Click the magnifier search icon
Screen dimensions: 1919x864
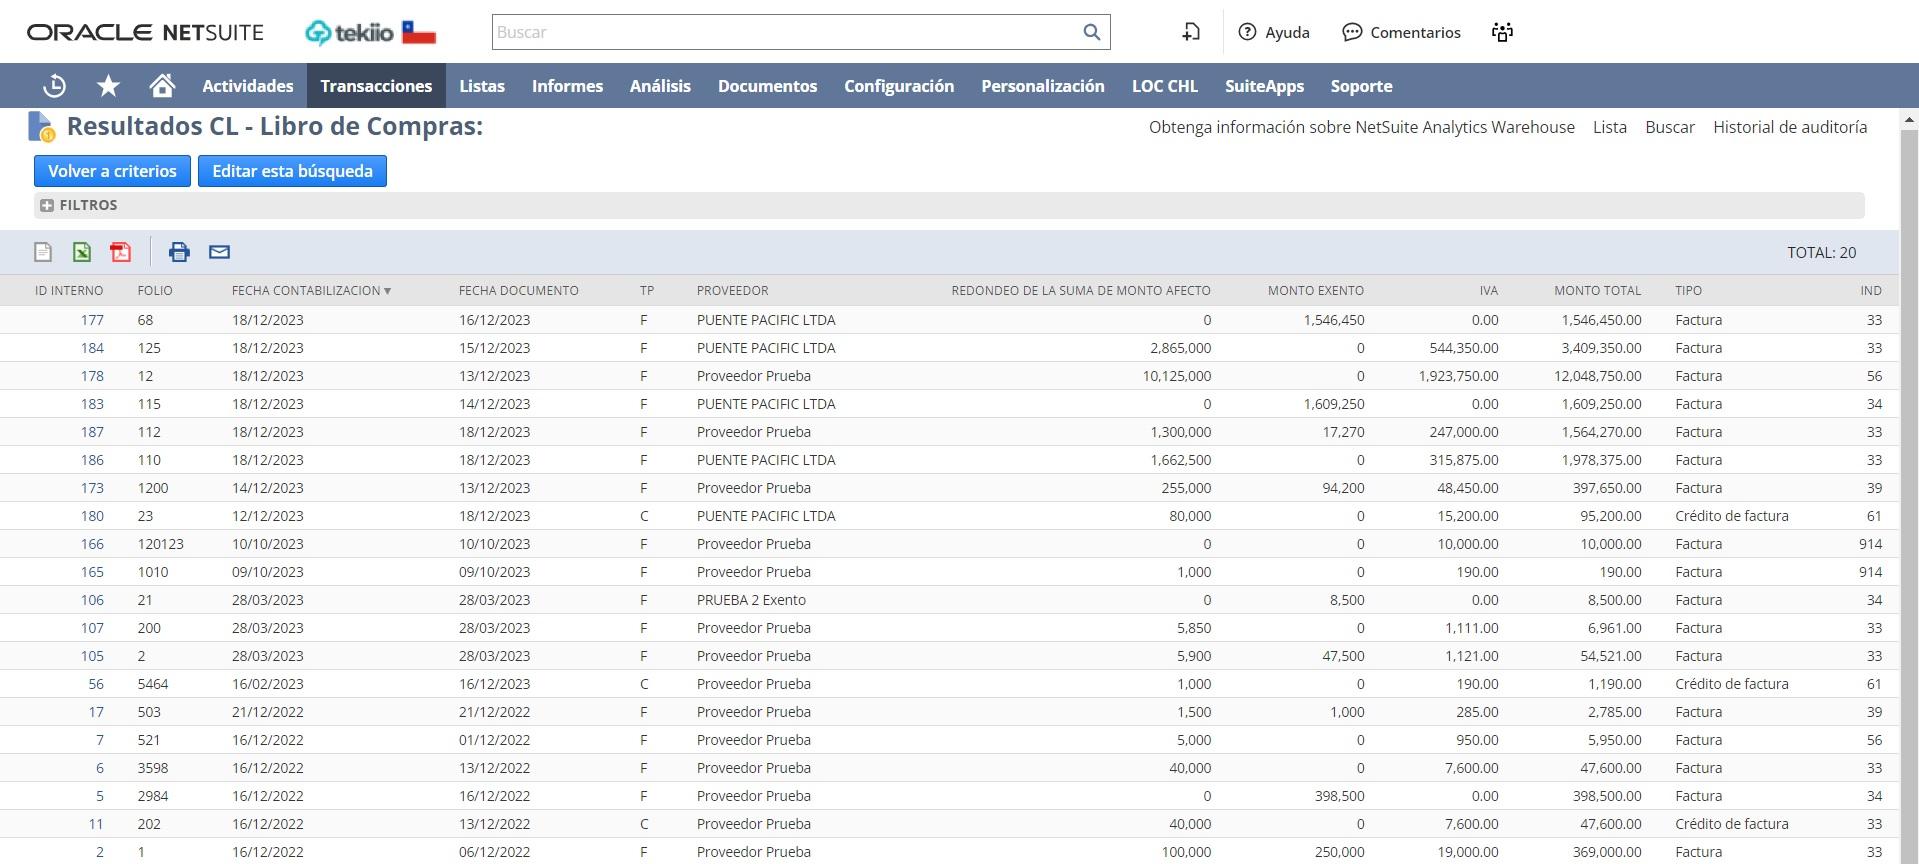point(1091,32)
